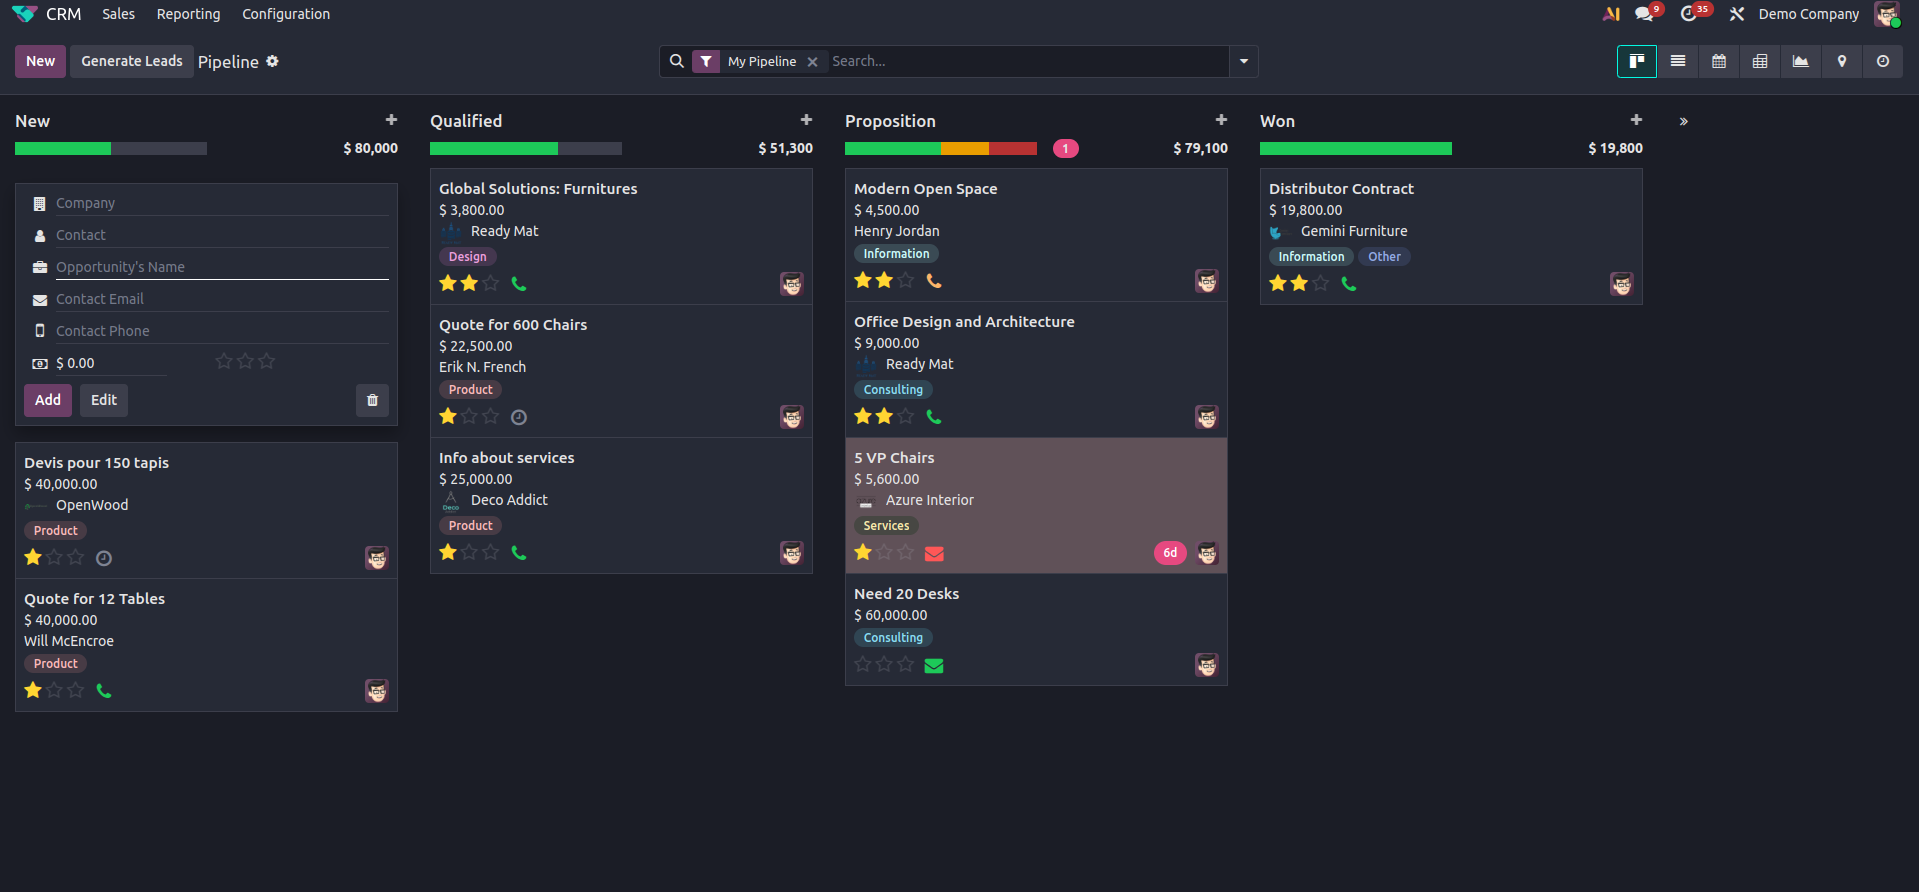Open the calendar view
The width and height of the screenshot is (1919, 892).
pos(1719,62)
